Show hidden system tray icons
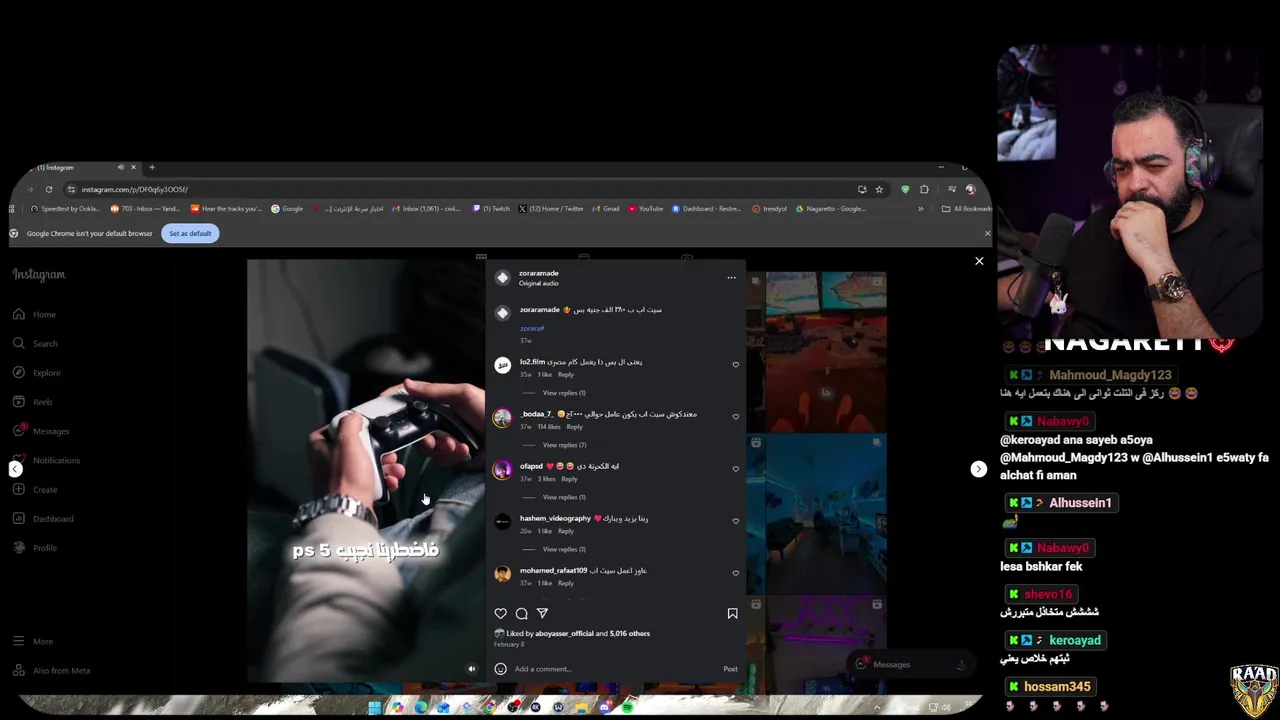The width and height of the screenshot is (1280, 720). [877, 708]
